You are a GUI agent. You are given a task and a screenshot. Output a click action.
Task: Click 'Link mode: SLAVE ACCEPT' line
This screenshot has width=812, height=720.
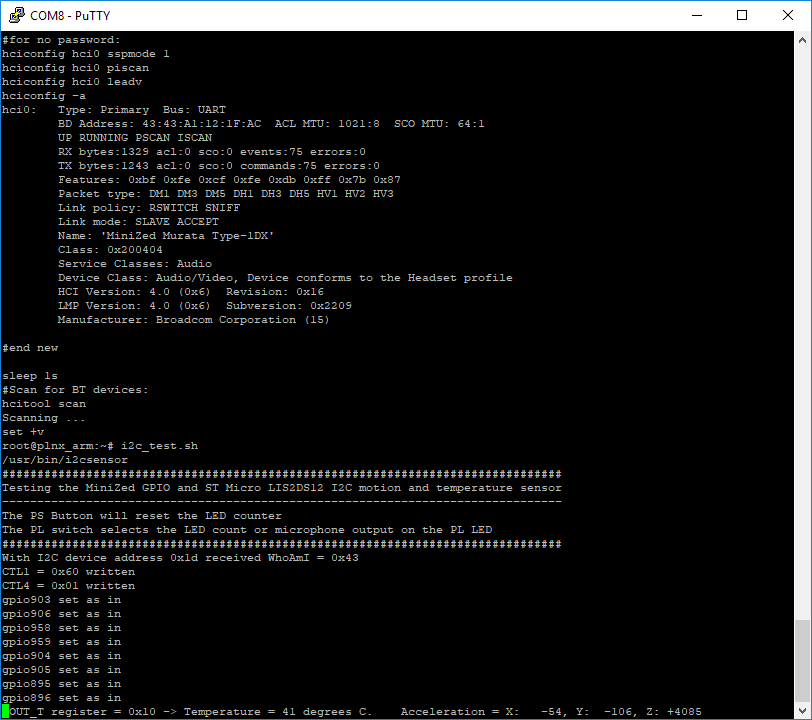click(x=138, y=222)
